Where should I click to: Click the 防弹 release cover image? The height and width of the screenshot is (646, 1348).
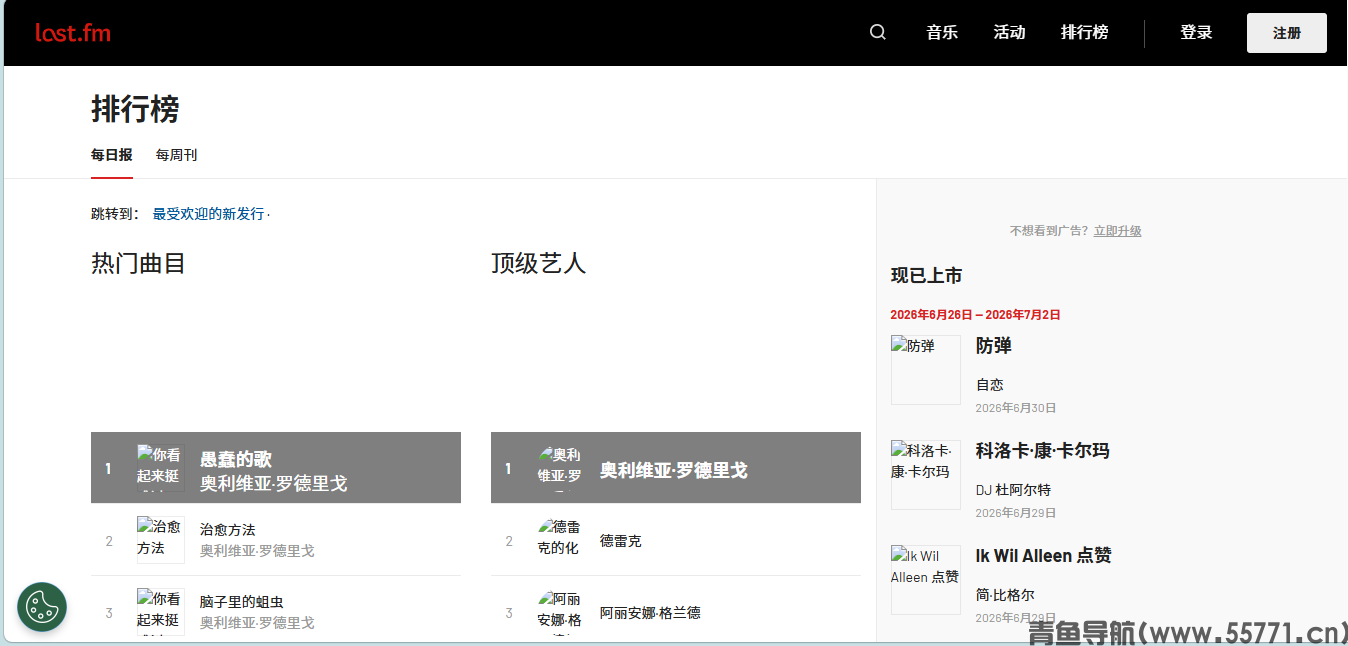926,370
